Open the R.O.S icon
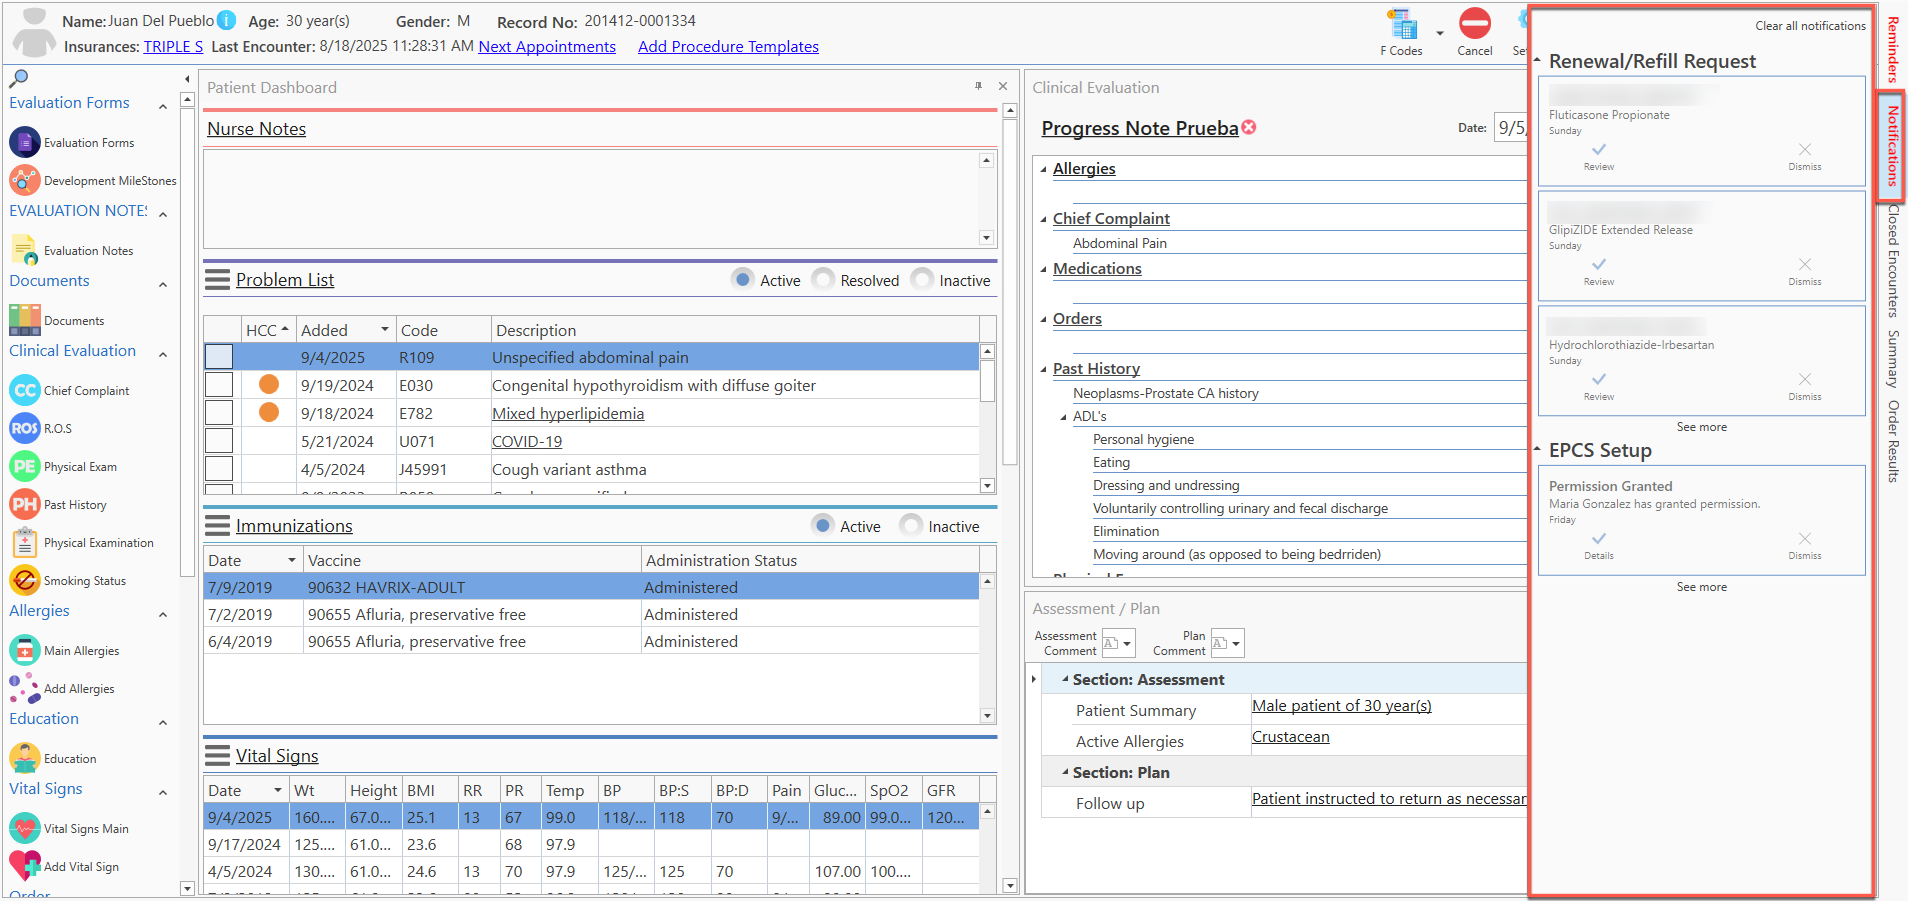Viewport: 1908px width, 901px height. coord(25,428)
